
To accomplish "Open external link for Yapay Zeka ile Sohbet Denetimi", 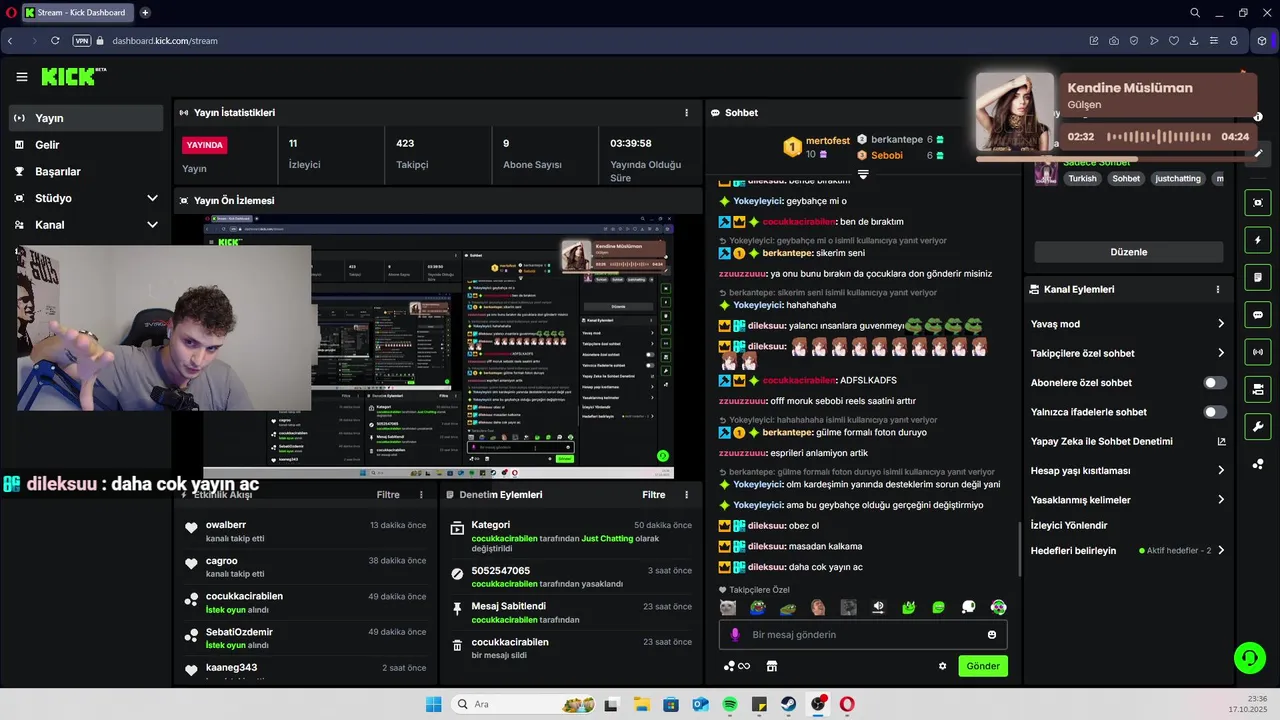I will [x=1221, y=441].
